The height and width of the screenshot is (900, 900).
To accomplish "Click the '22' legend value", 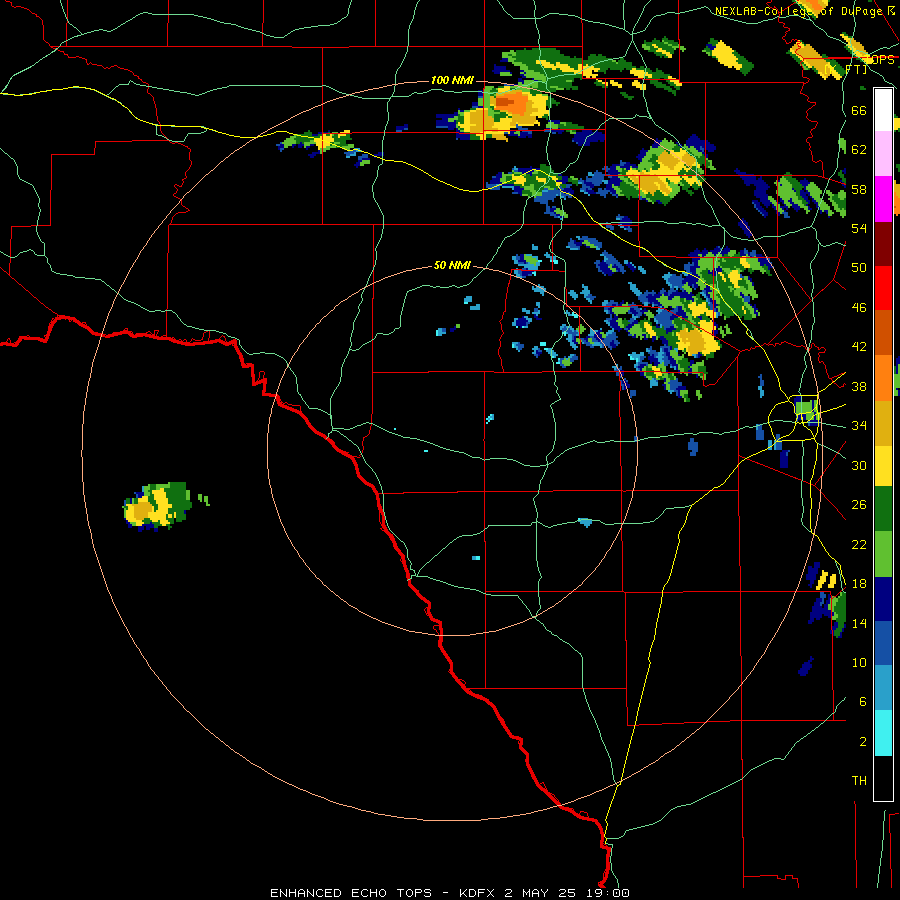I will click(859, 544).
